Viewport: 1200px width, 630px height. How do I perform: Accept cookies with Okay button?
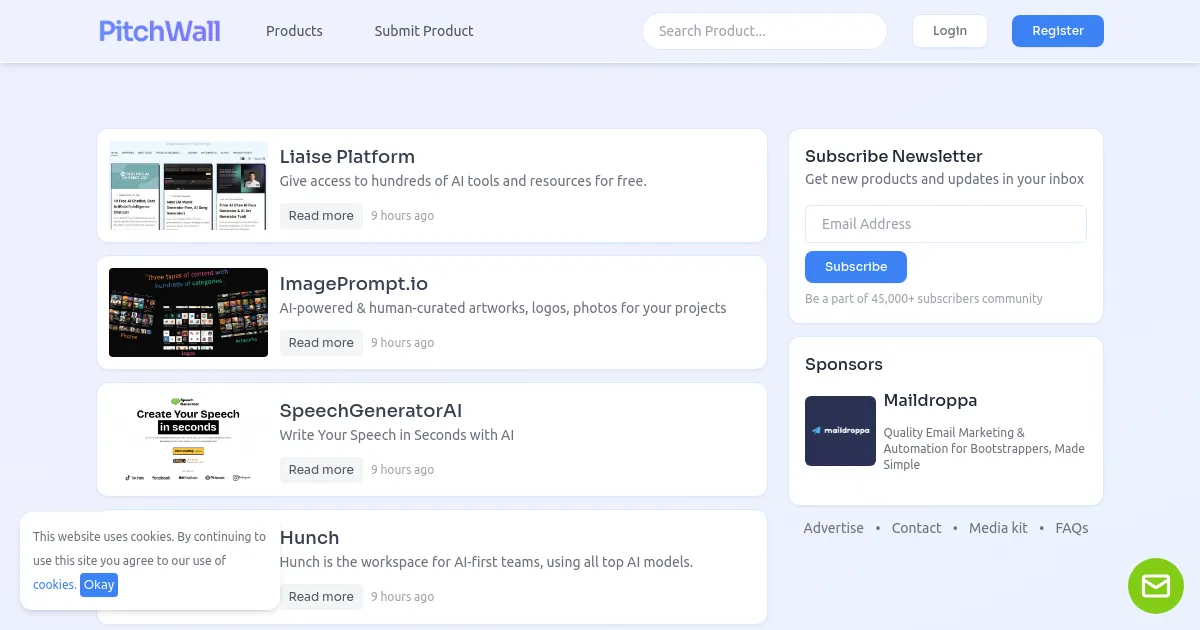tap(99, 585)
